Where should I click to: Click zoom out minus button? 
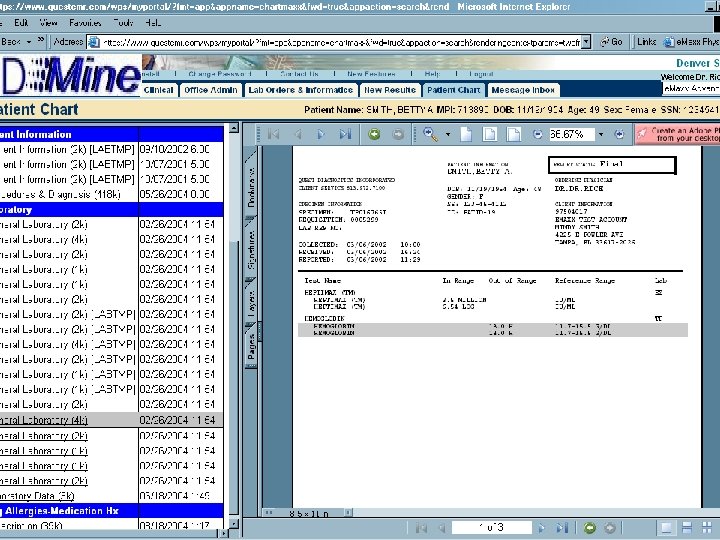[x=537, y=134]
